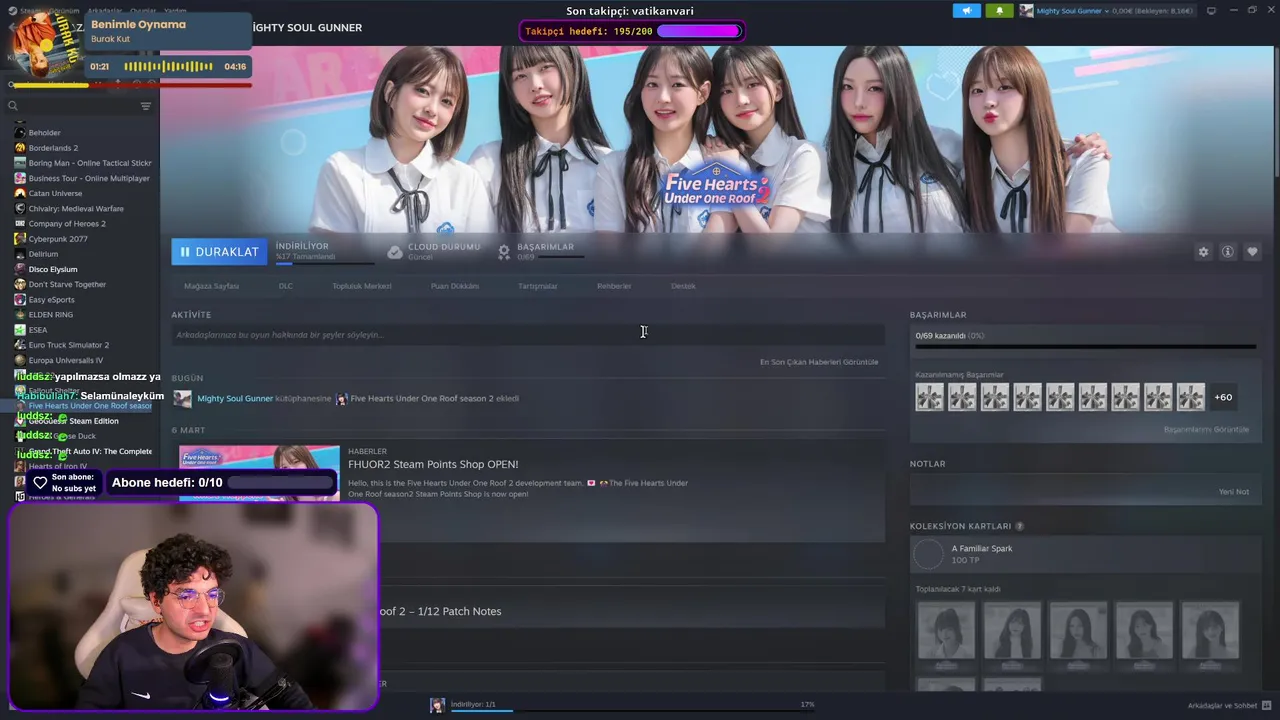Select Delirium in the game list

(x=43, y=254)
